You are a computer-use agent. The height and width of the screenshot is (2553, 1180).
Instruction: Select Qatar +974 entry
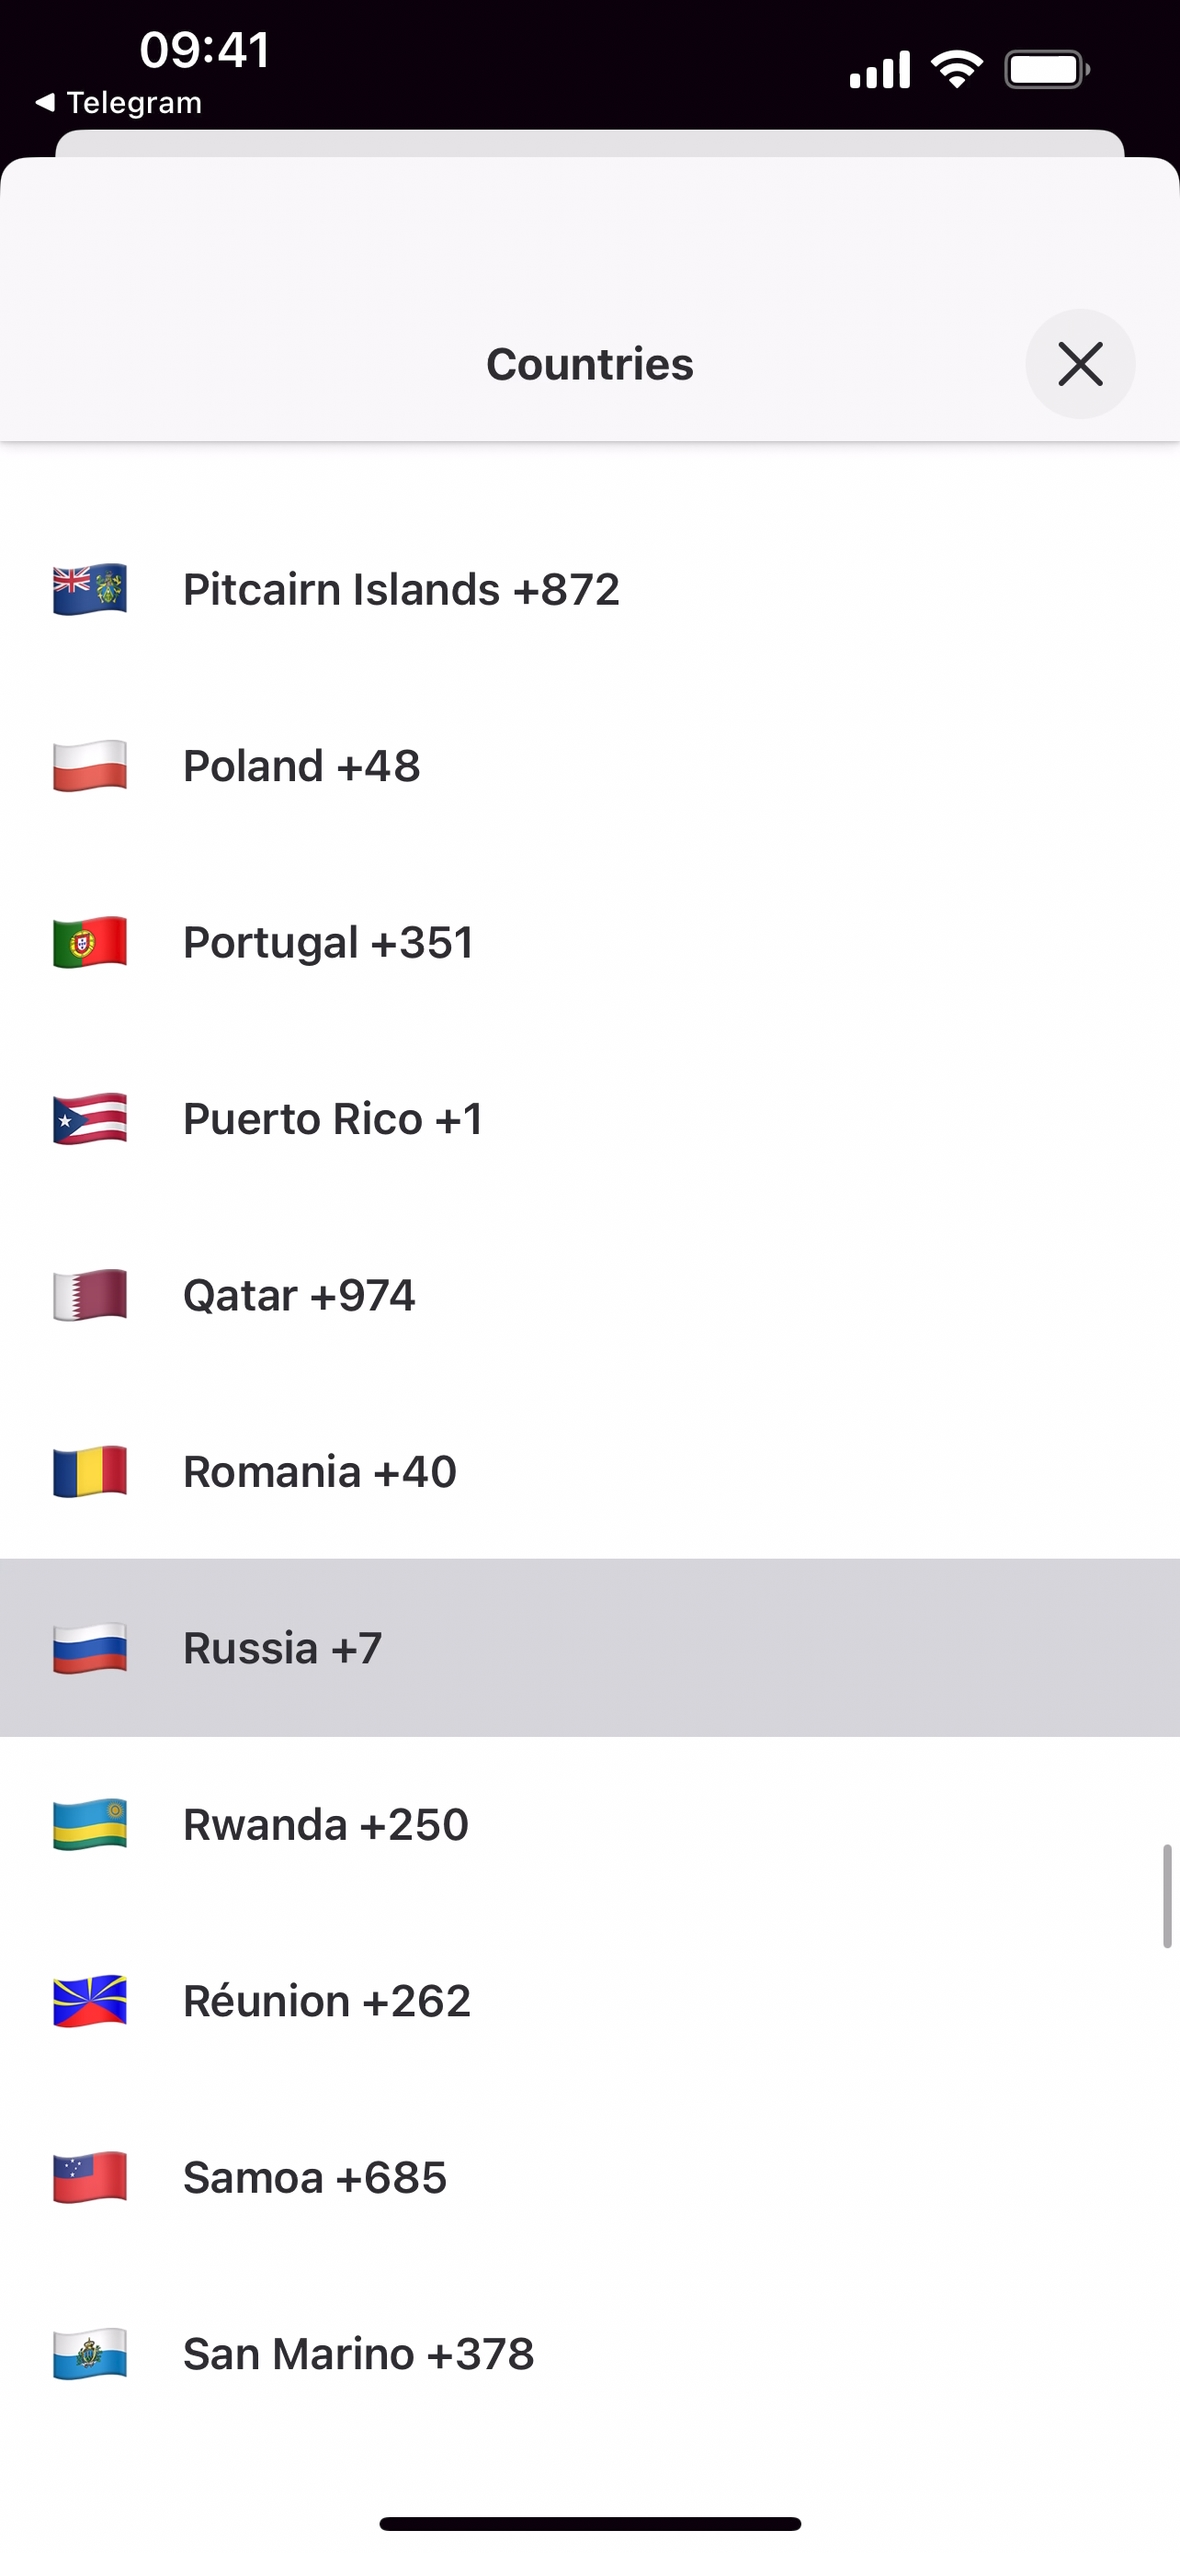click(299, 1295)
